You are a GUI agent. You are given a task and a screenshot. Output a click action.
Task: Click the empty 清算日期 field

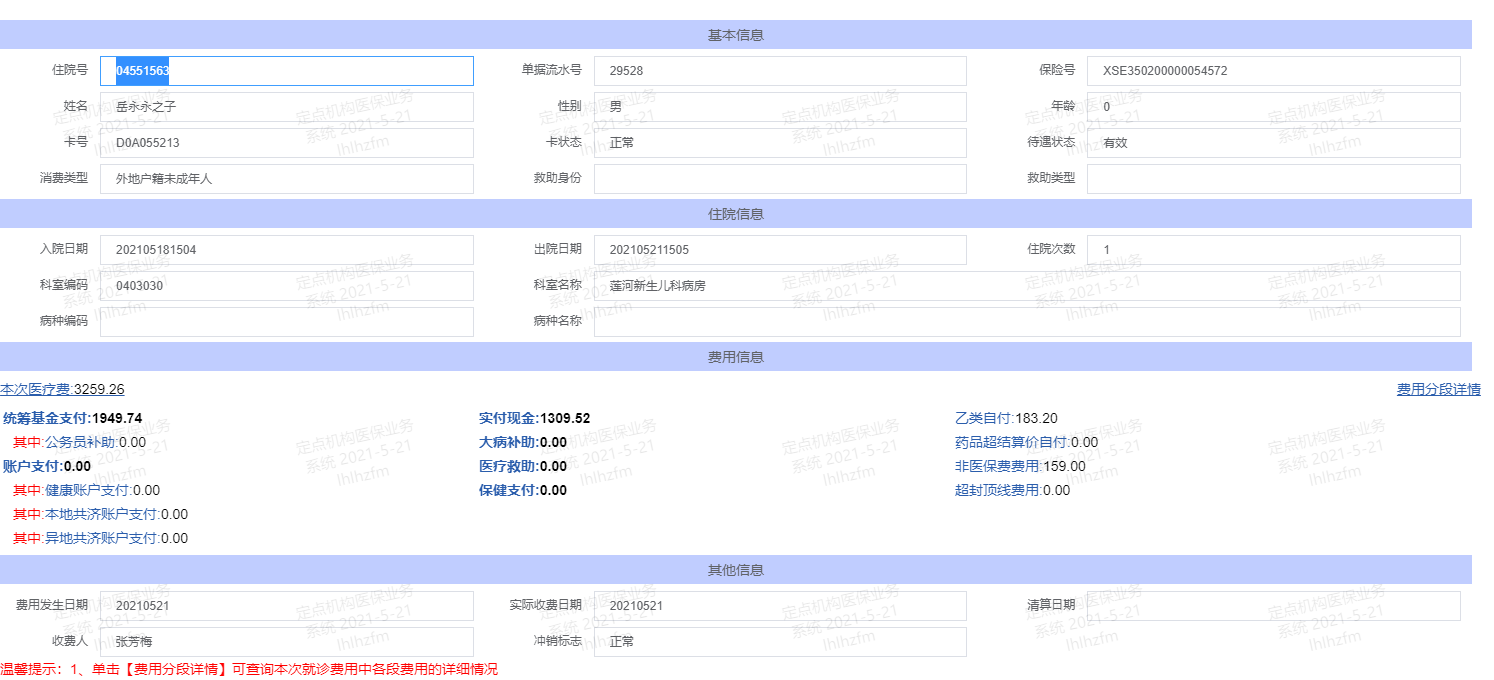(x=1274, y=606)
